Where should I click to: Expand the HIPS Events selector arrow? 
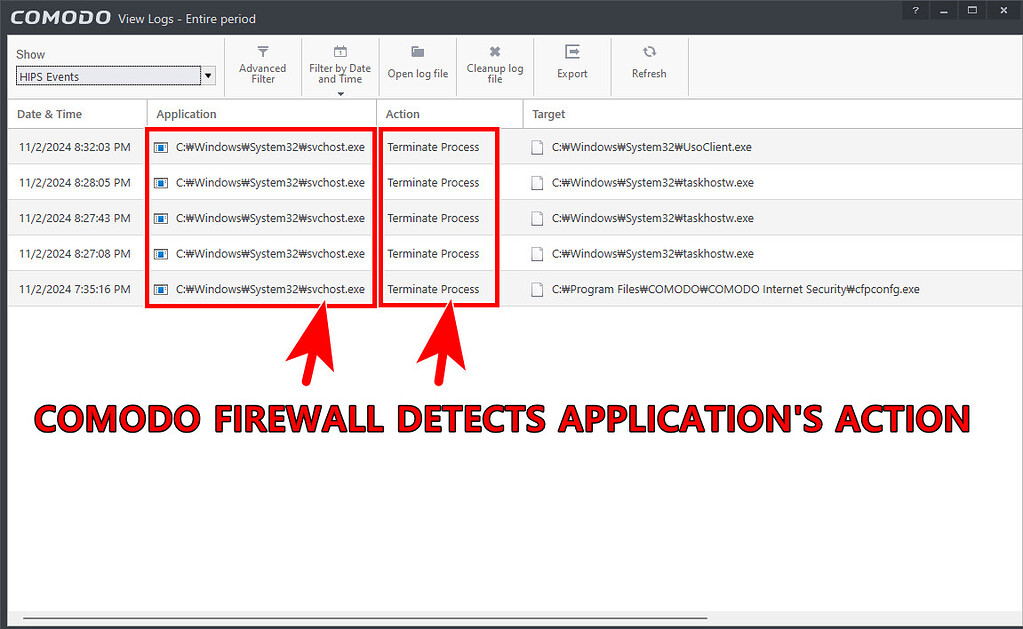207,75
